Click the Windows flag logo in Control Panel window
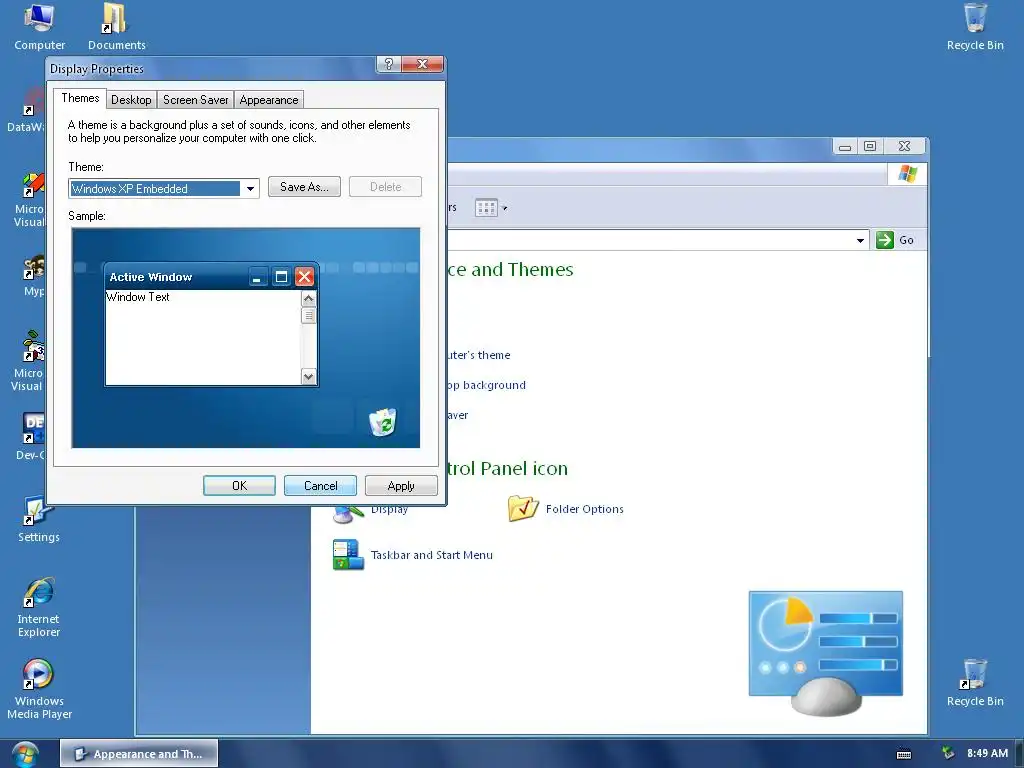1024x768 pixels. (x=908, y=174)
